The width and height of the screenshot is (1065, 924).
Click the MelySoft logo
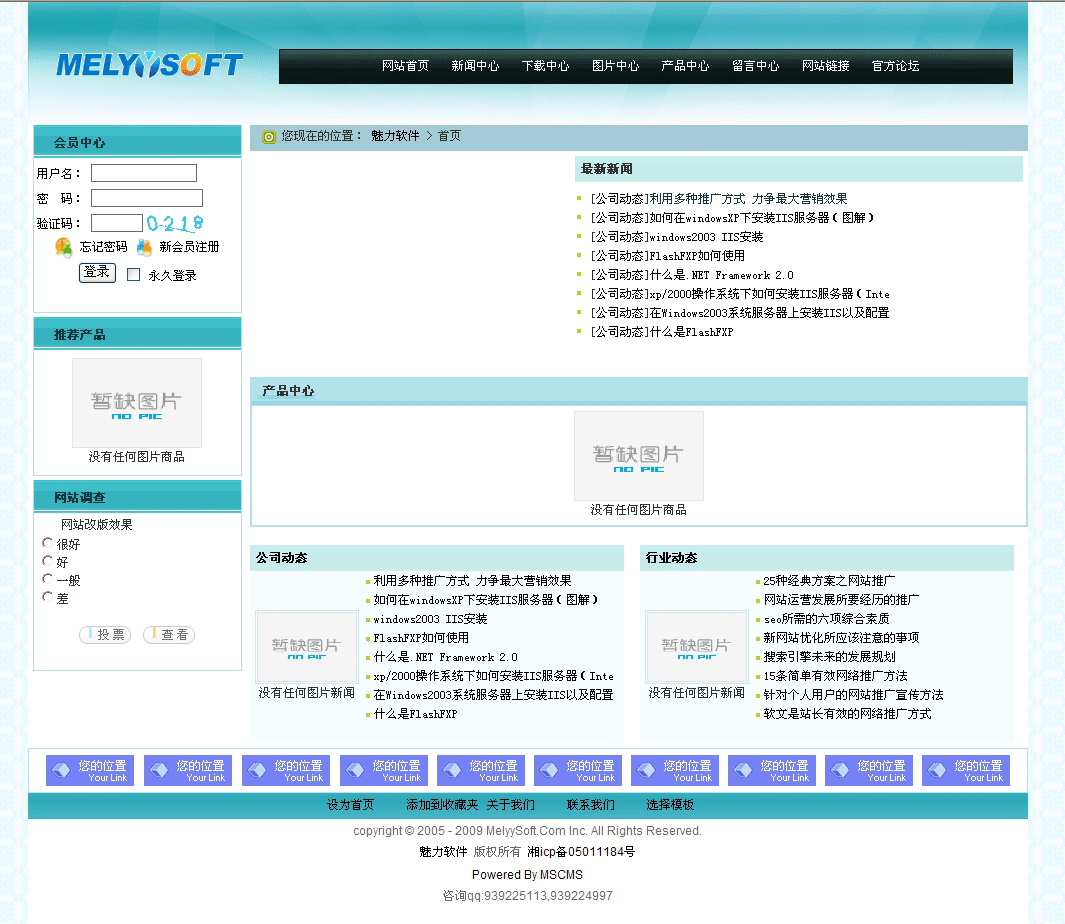tap(149, 66)
